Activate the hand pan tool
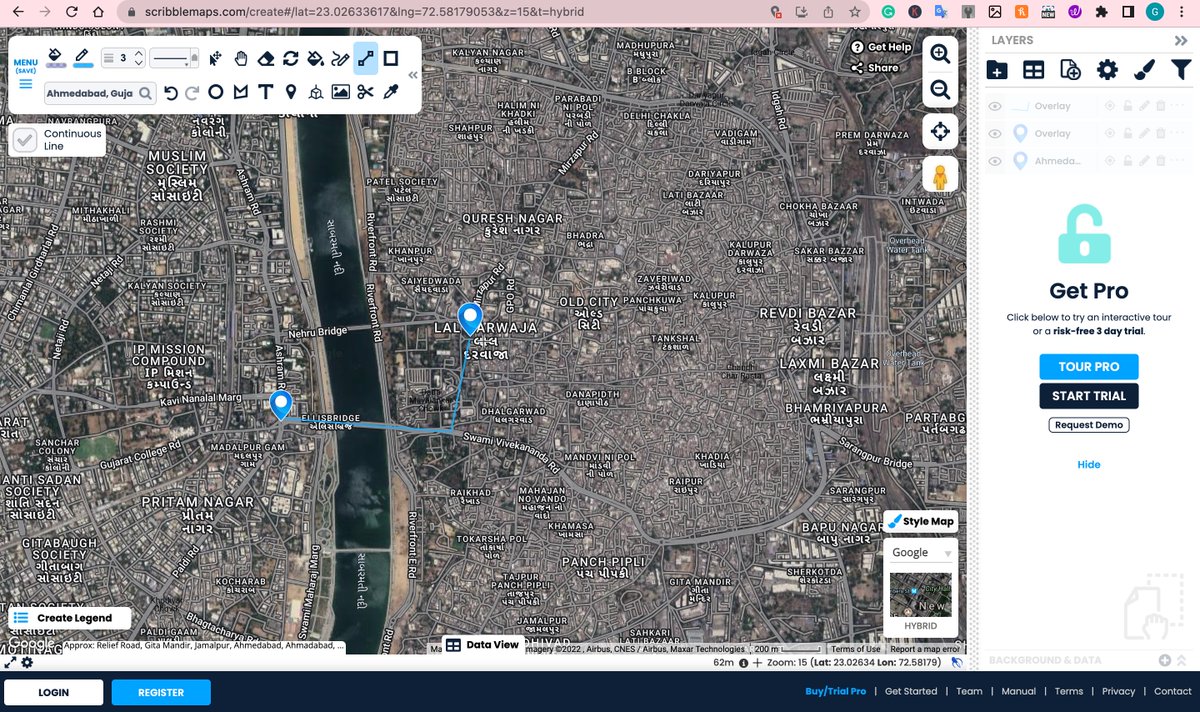The height and width of the screenshot is (712, 1200). [241, 58]
